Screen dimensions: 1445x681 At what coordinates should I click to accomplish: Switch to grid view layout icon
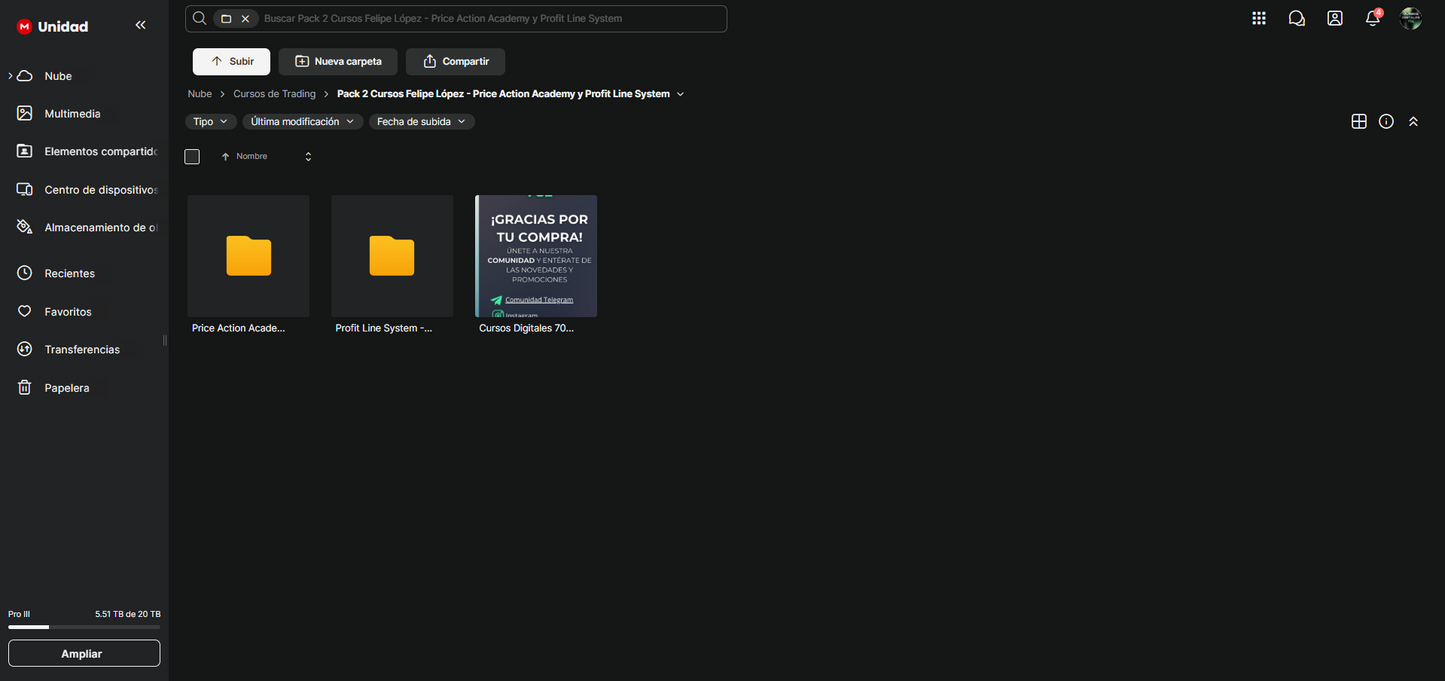pyautogui.click(x=1358, y=121)
